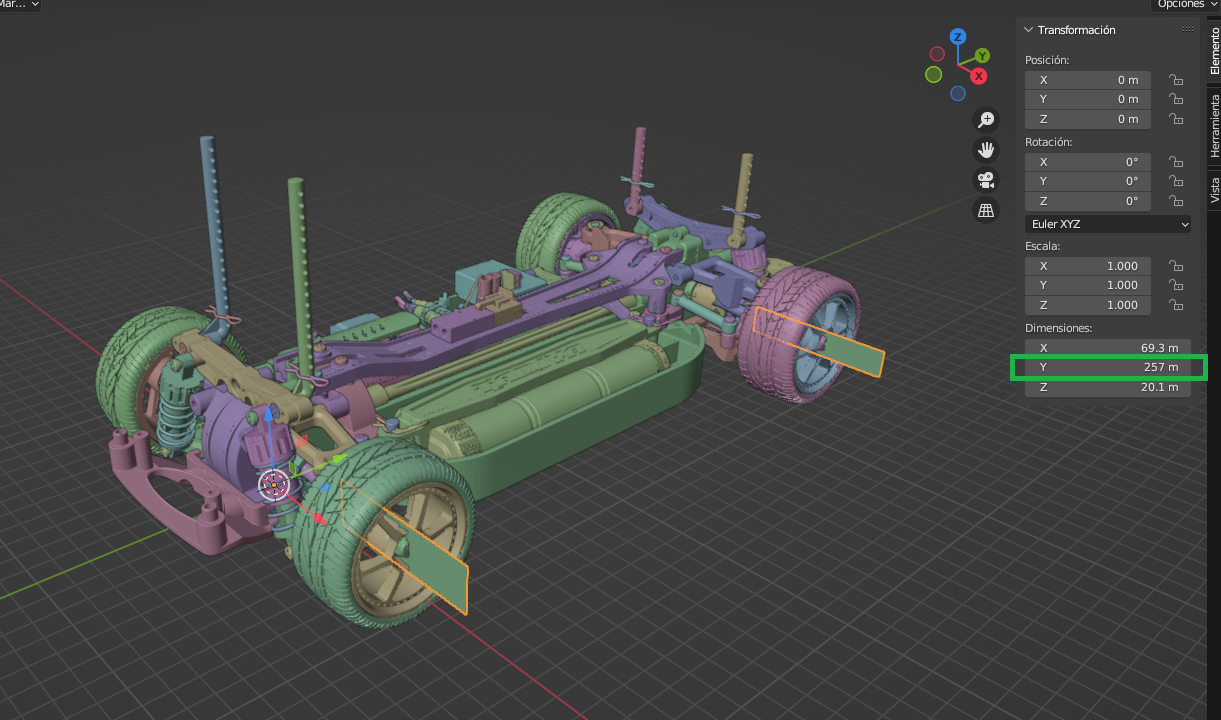Viewport: 1221px width, 720px height.
Task: Click the Rotación X field showing 0°
Action: coord(1088,162)
